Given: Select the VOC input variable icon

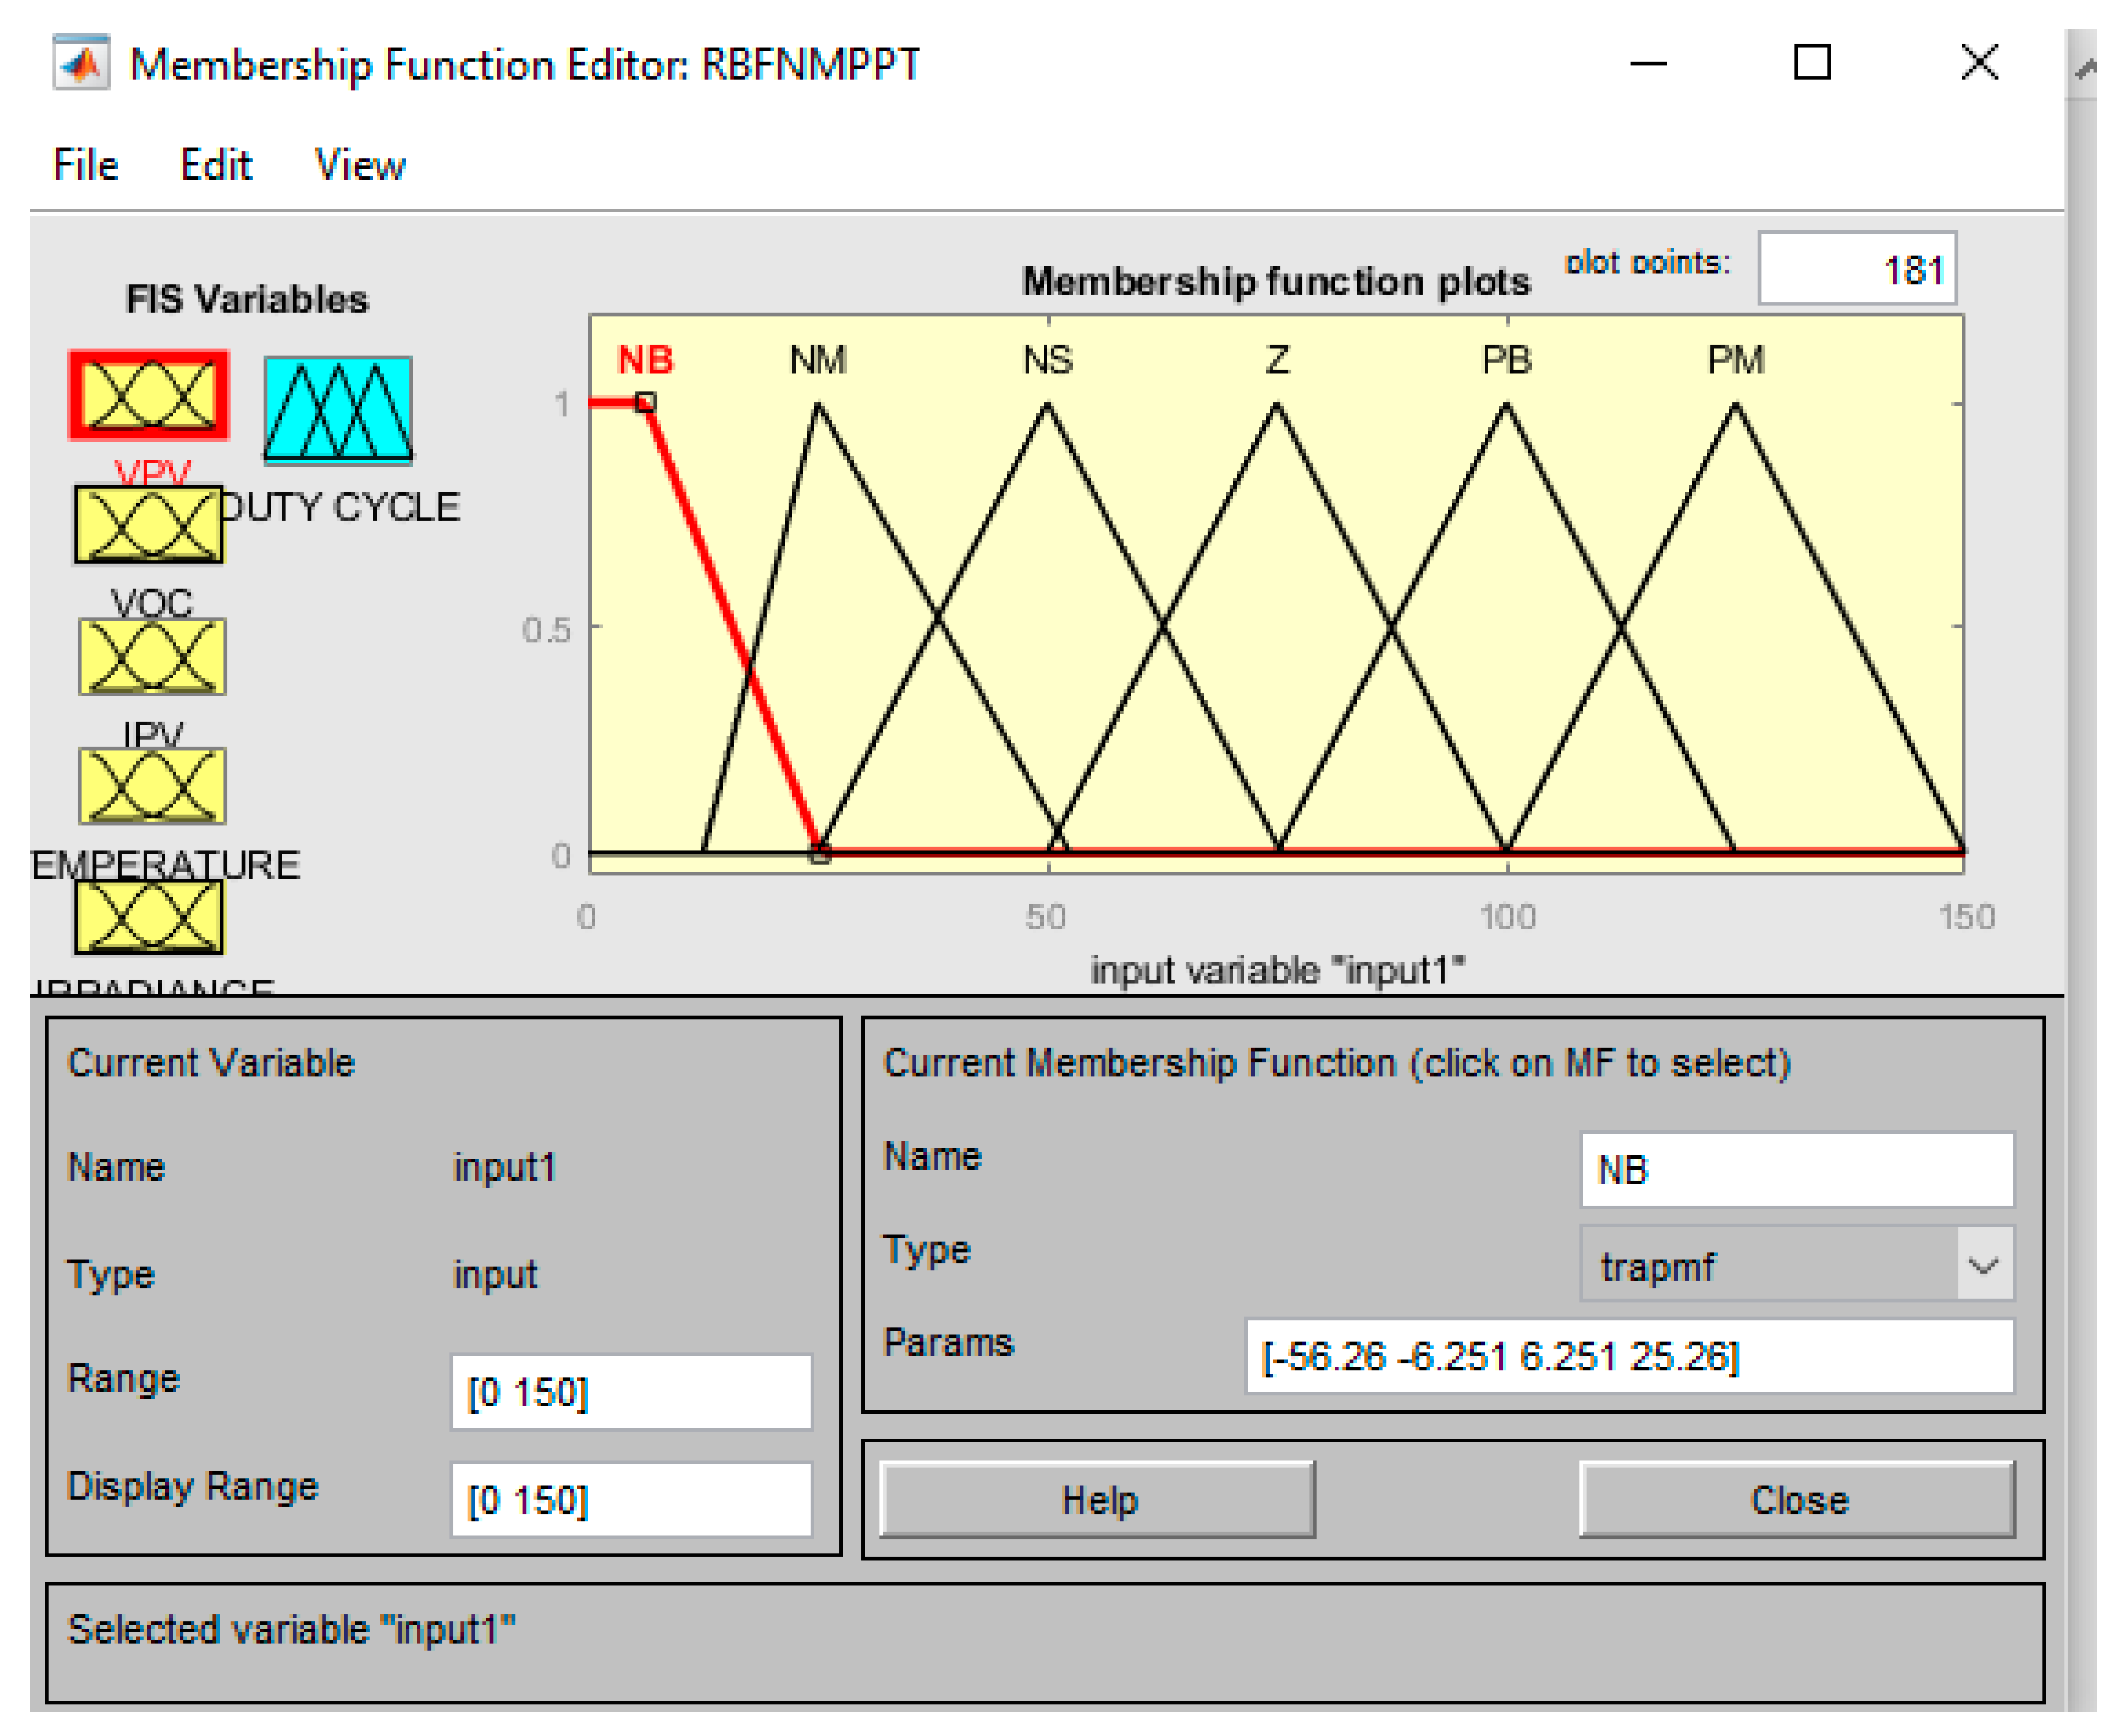Looking at the screenshot, I should (148, 525).
